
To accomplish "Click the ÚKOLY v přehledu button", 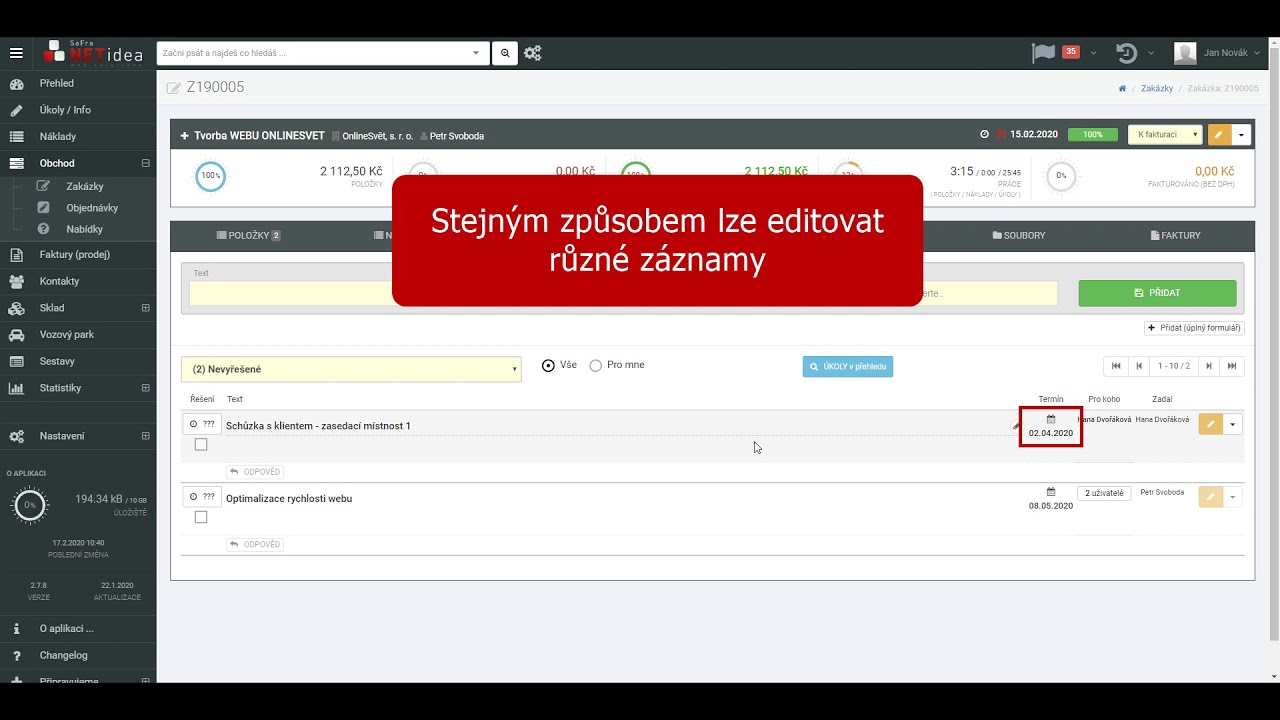I will tap(848, 367).
